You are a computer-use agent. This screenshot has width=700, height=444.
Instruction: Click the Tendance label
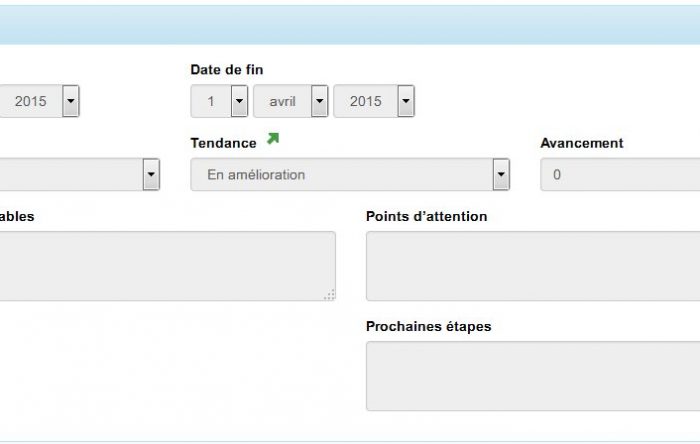[x=223, y=143]
